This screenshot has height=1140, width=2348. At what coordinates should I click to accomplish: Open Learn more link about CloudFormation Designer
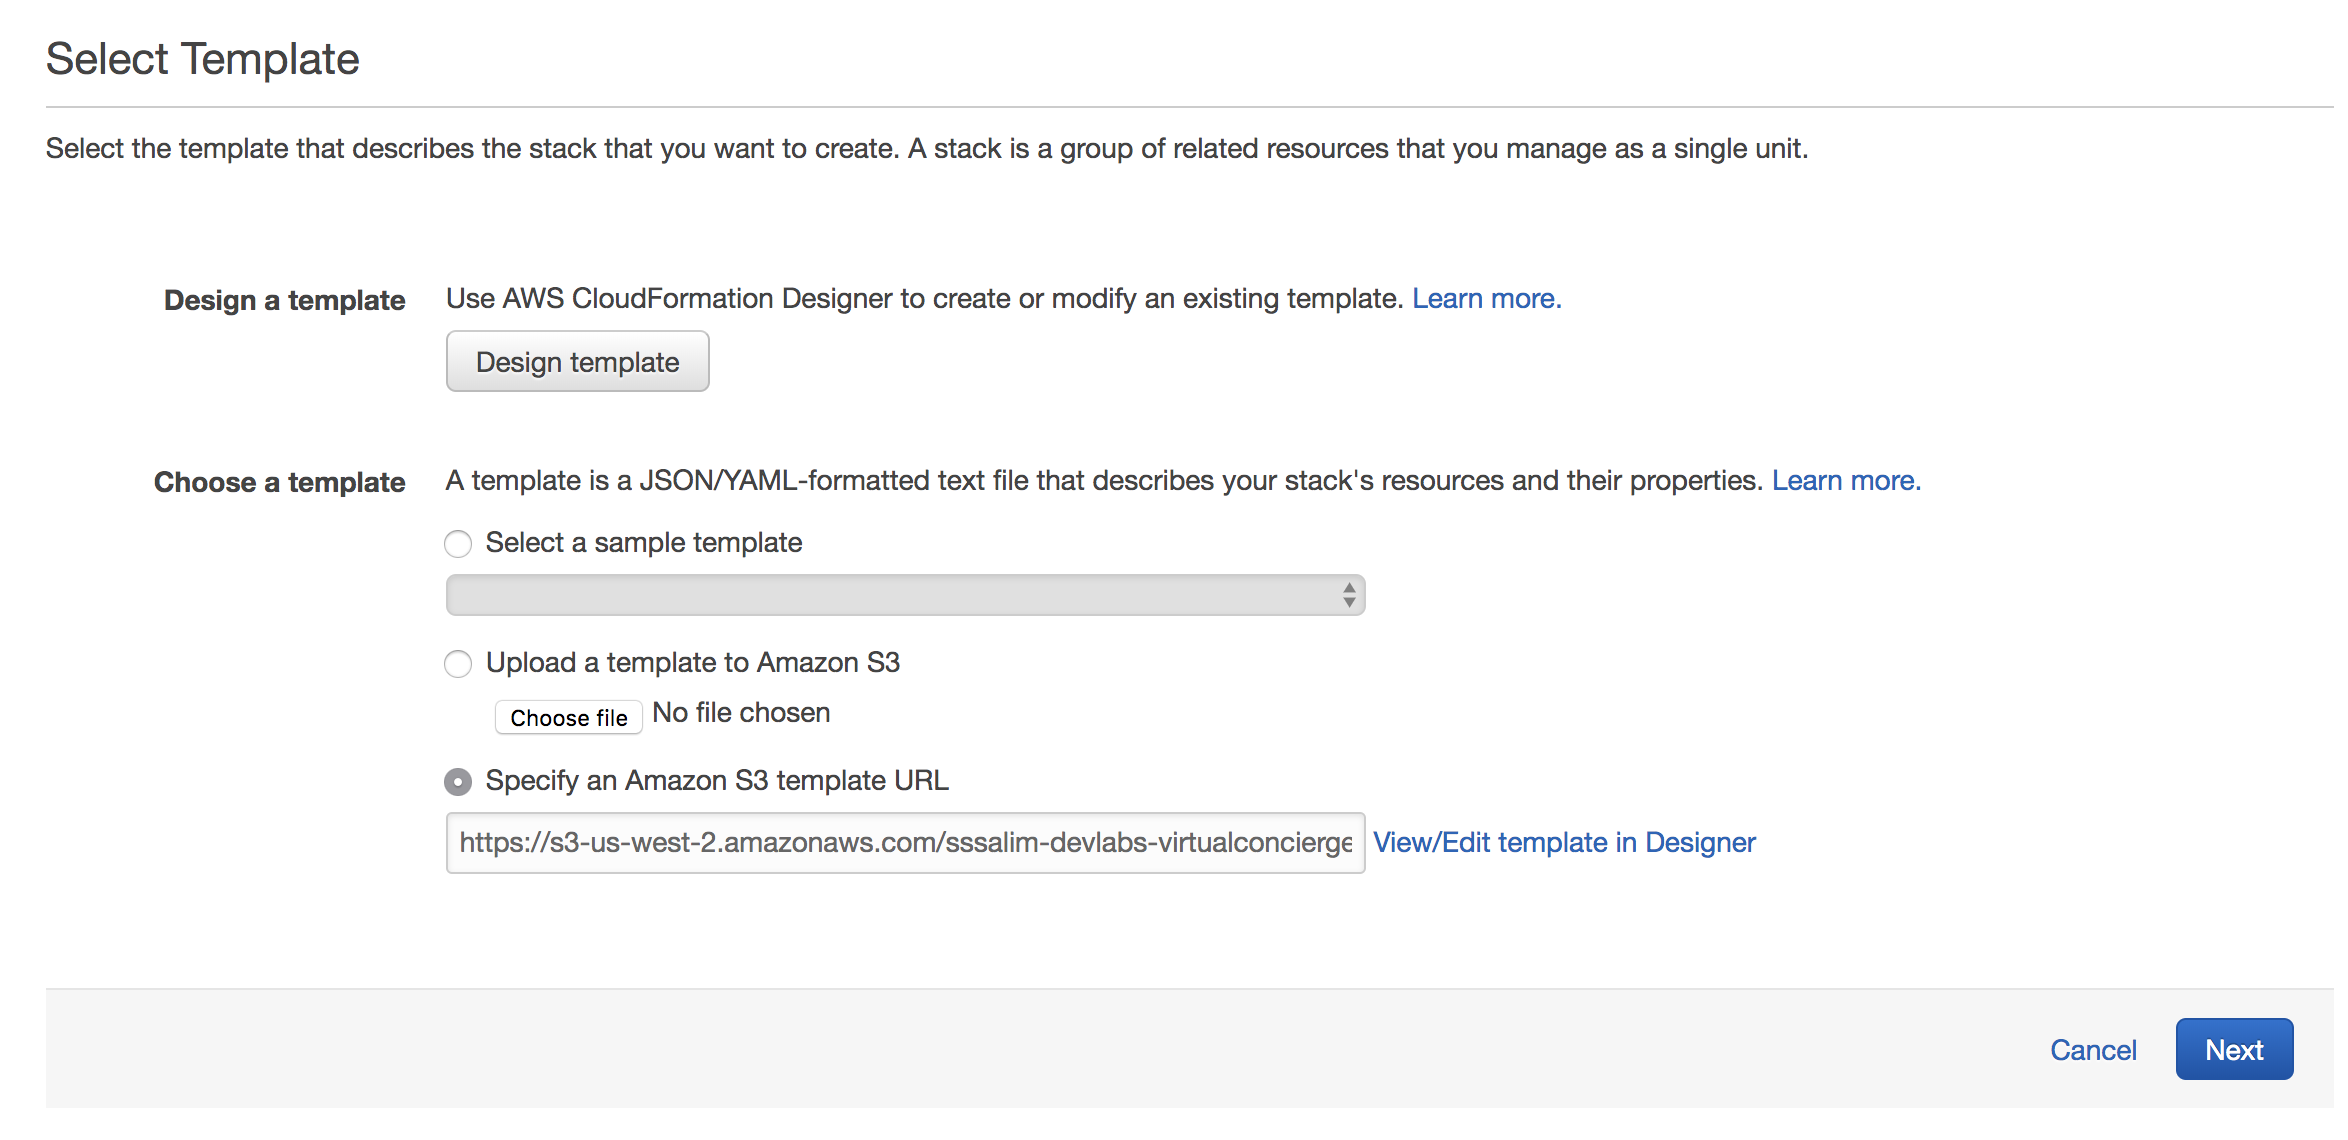tap(1486, 299)
